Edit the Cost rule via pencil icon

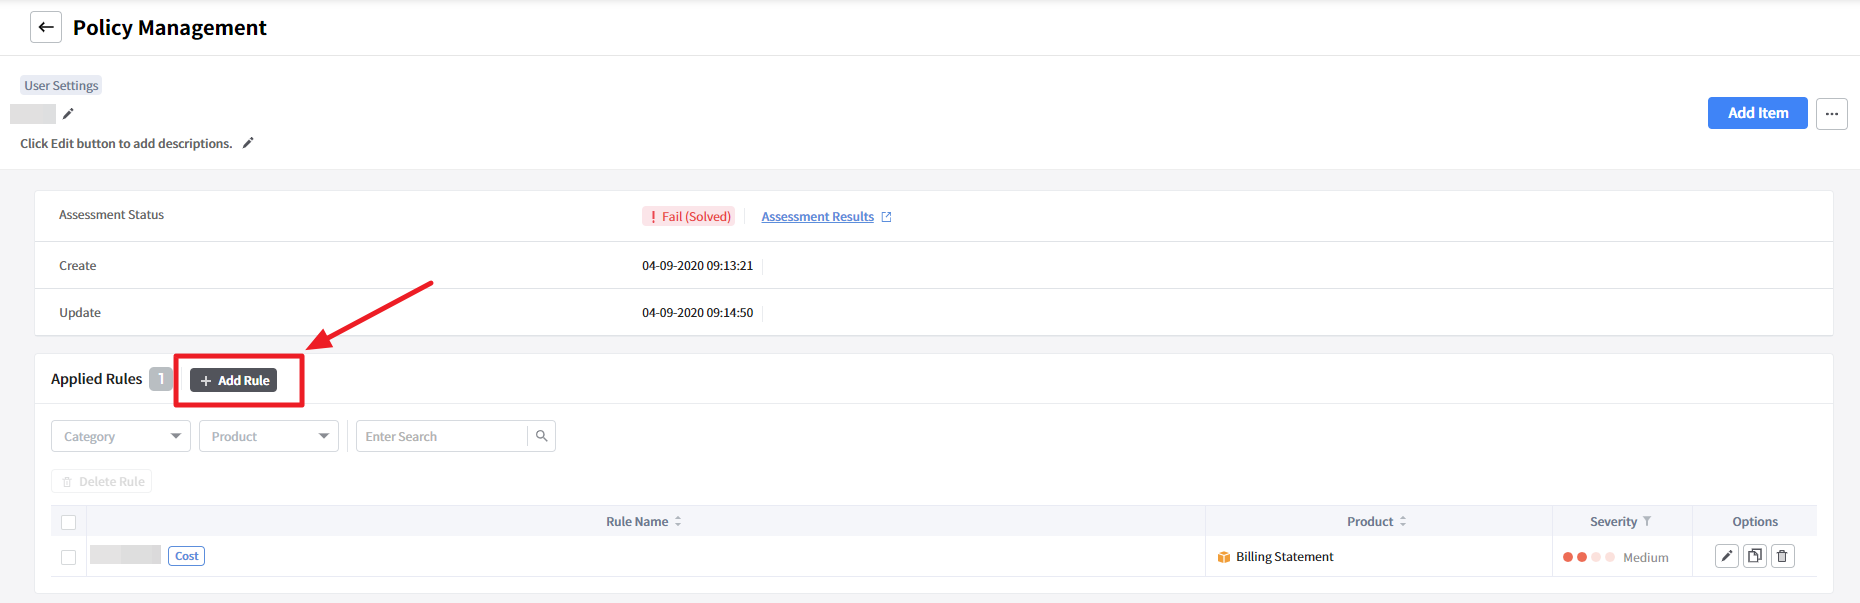[1726, 556]
